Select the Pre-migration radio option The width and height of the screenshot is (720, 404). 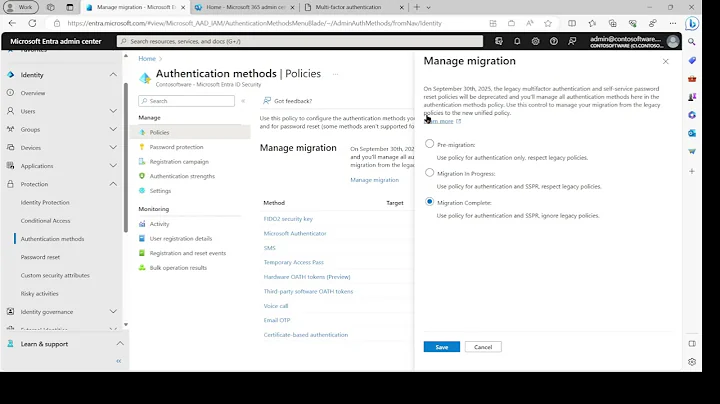[x=429, y=144]
